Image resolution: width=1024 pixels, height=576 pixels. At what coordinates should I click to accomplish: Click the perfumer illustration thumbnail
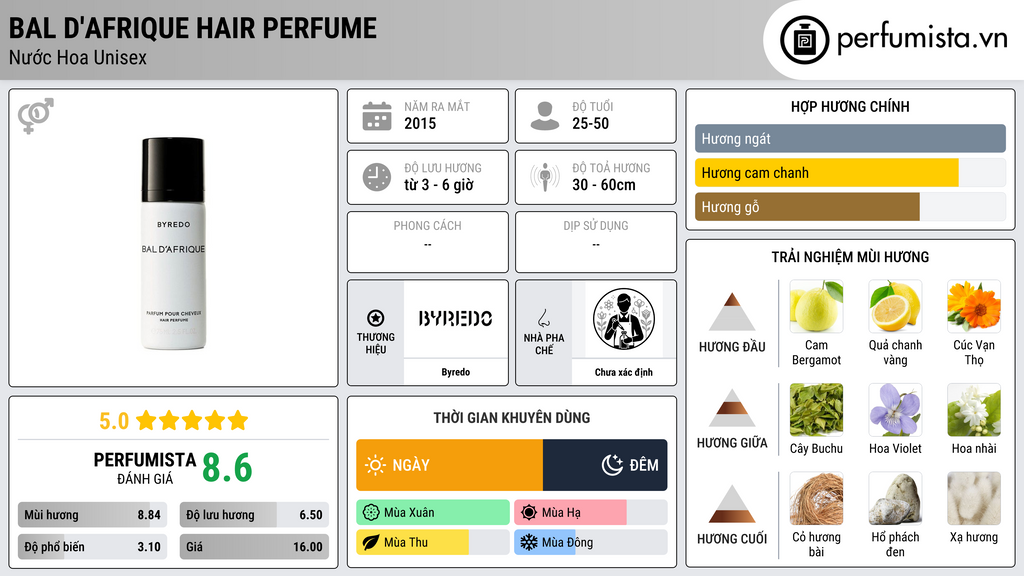(x=624, y=319)
